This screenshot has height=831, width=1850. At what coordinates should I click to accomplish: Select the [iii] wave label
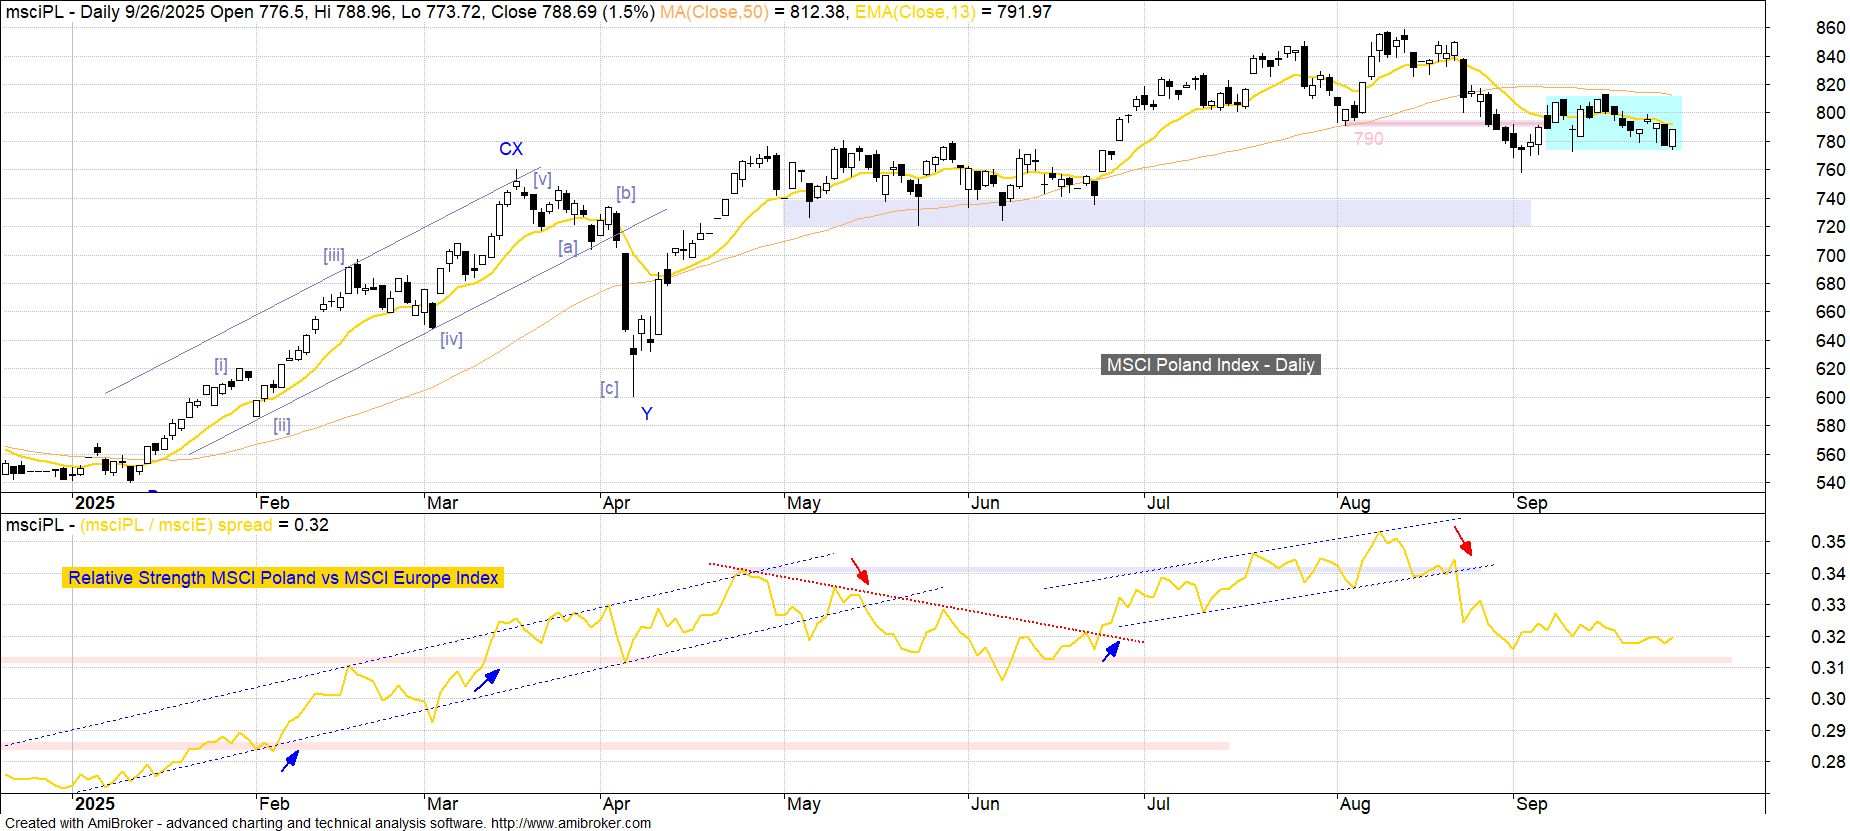[x=333, y=255]
